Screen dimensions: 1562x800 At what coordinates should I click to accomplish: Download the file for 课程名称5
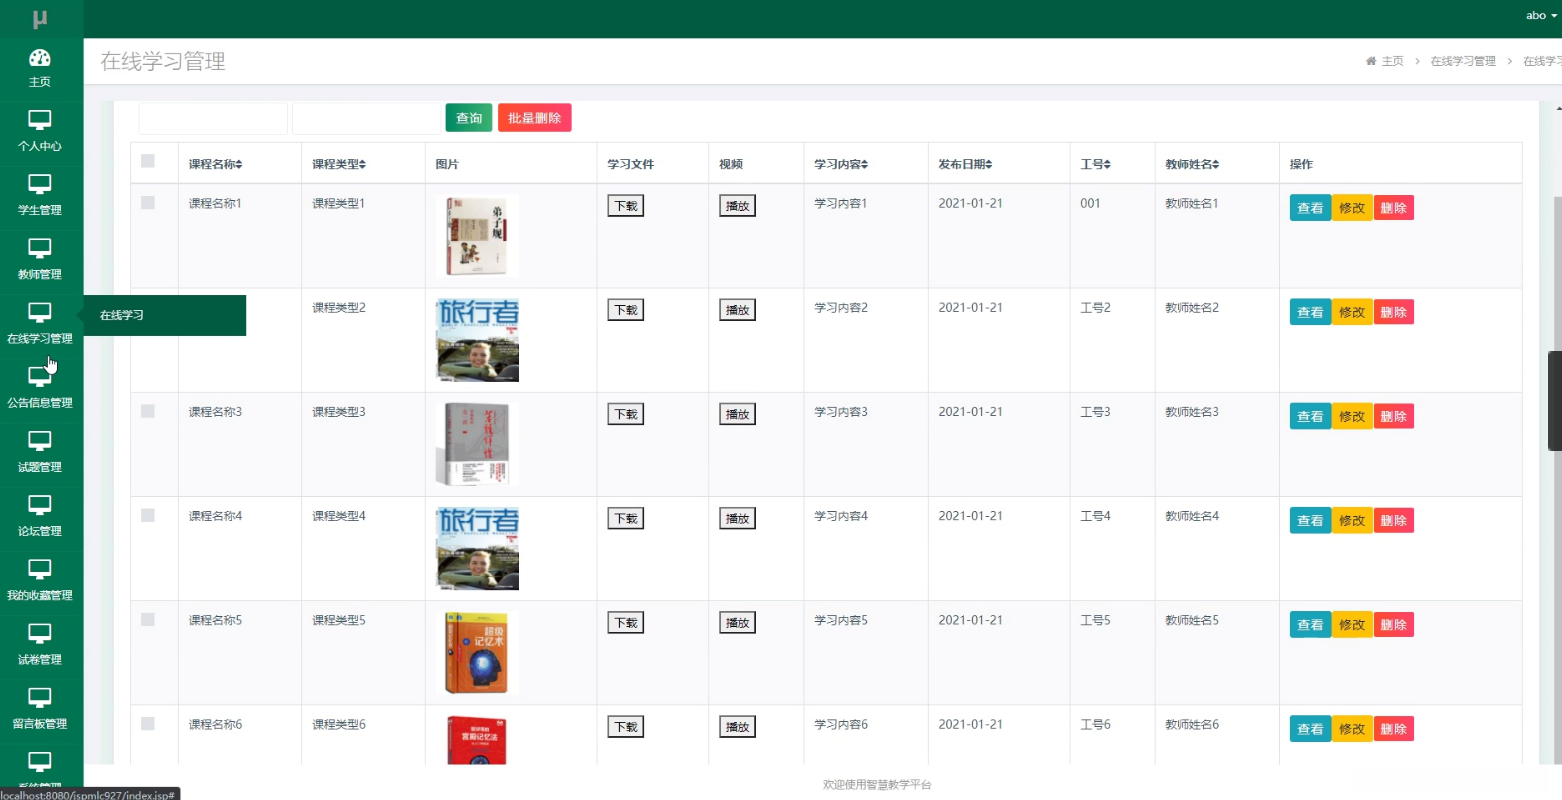(626, 623)
